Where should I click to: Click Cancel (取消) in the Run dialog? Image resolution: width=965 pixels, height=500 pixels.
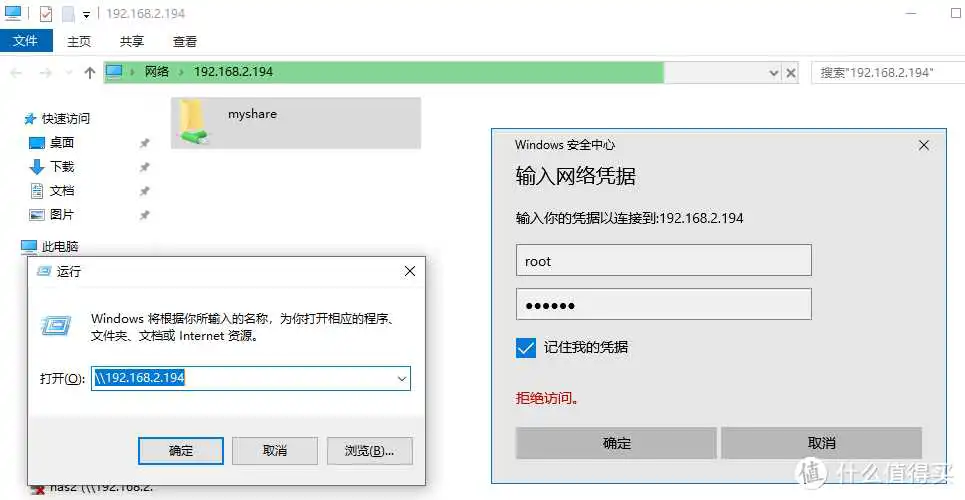click(275, 451)
